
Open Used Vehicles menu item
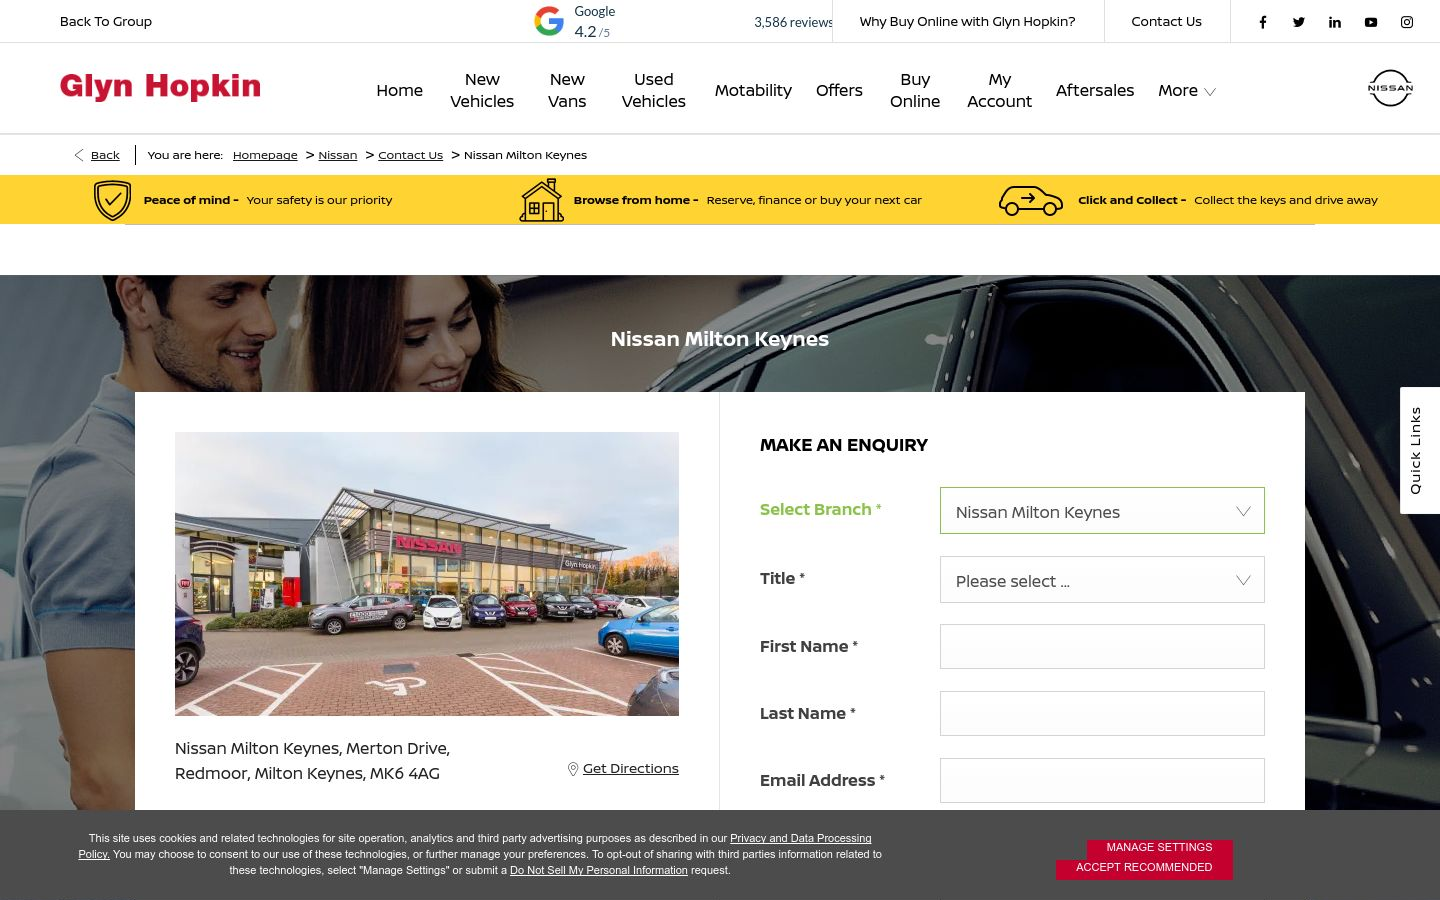(x=654, y=90)
